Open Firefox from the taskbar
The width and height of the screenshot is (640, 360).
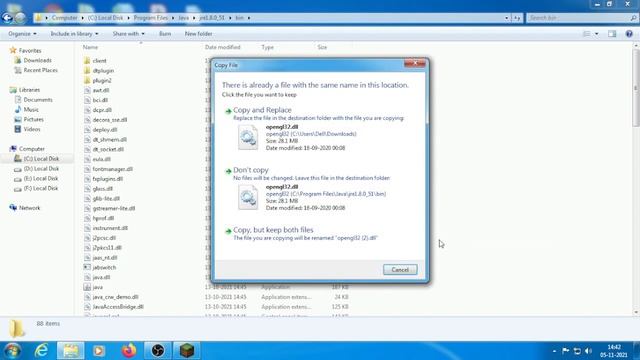pos(129,351)
